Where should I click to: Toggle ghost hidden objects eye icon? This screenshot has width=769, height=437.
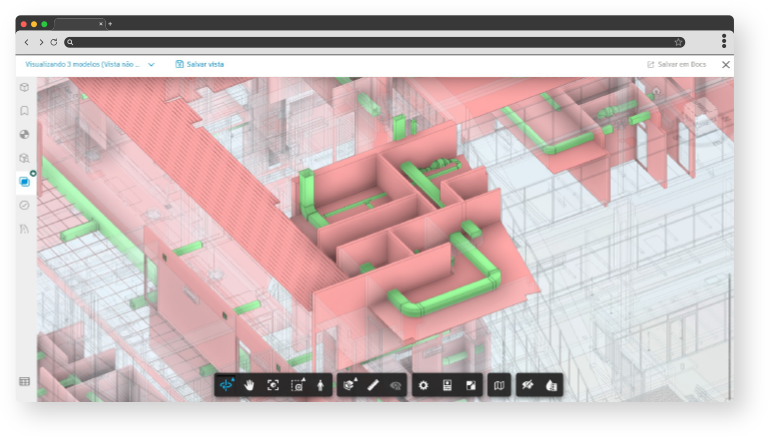tap(396, 385)
